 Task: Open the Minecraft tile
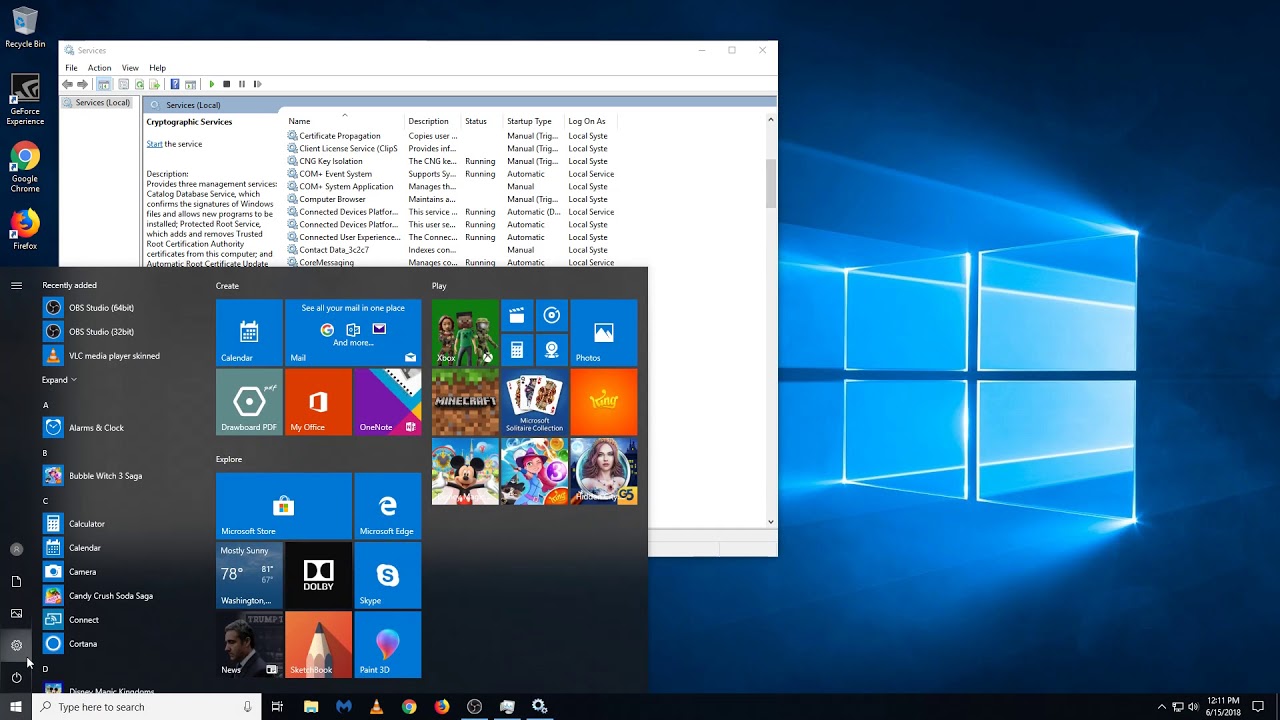[x=465, y=402]
